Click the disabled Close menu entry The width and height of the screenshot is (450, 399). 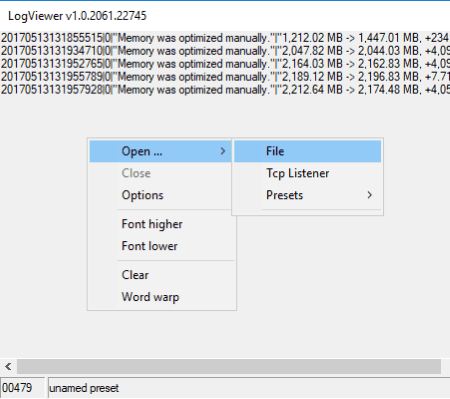point(160,173)
